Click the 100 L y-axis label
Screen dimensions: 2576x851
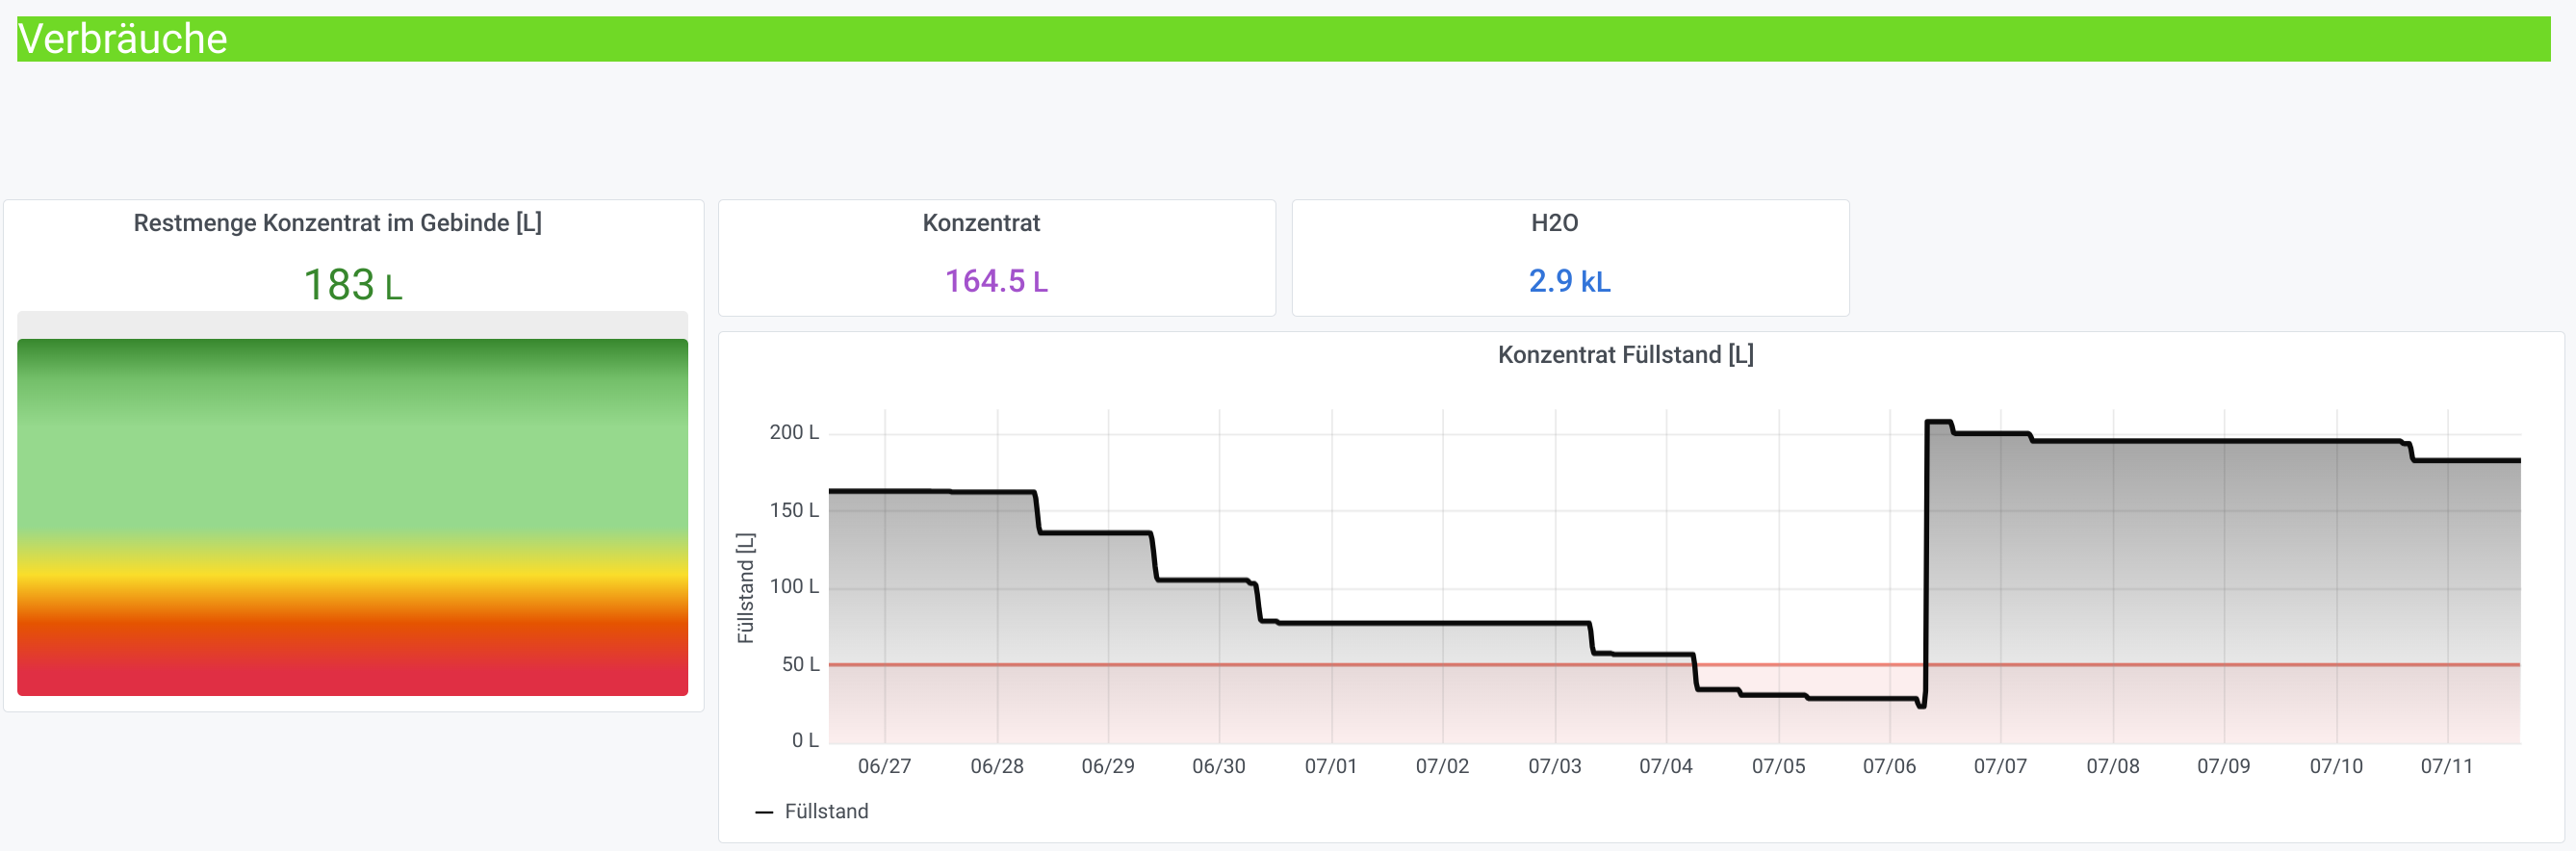[794, 586]
